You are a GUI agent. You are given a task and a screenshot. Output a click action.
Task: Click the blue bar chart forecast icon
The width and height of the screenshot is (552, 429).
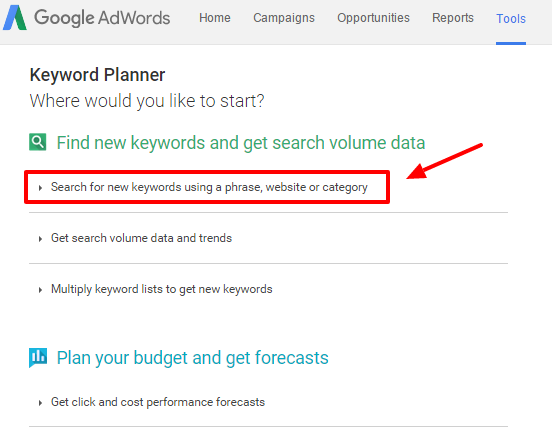click(x=38, y=358)
